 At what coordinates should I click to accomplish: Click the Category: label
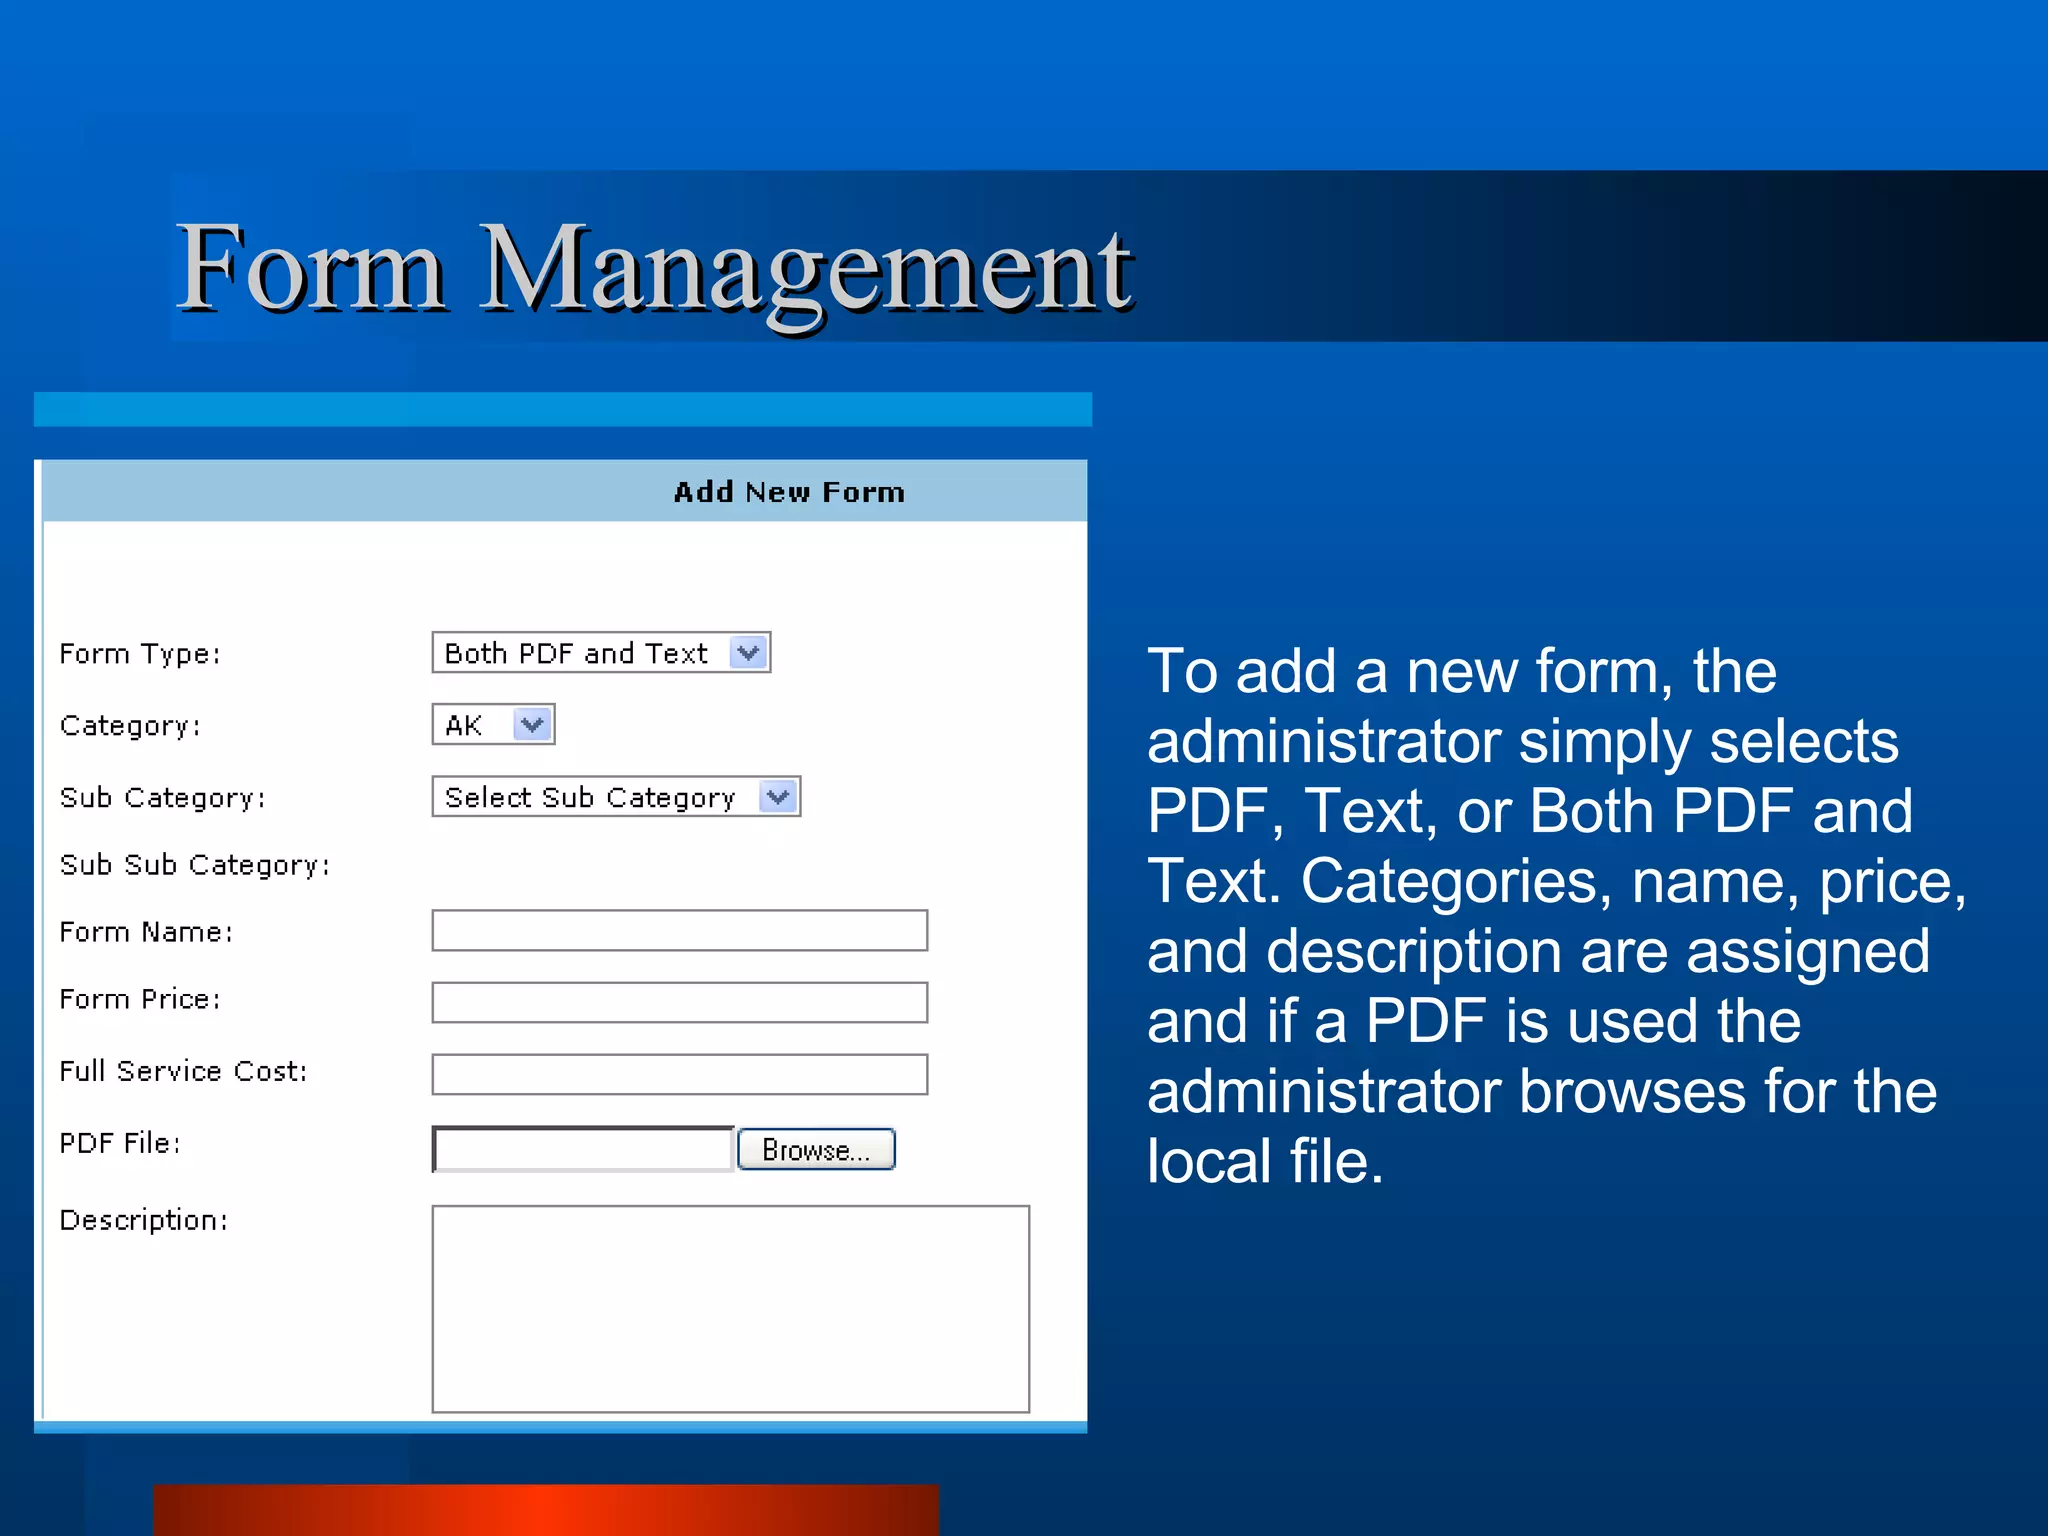(x=130, y=726)
